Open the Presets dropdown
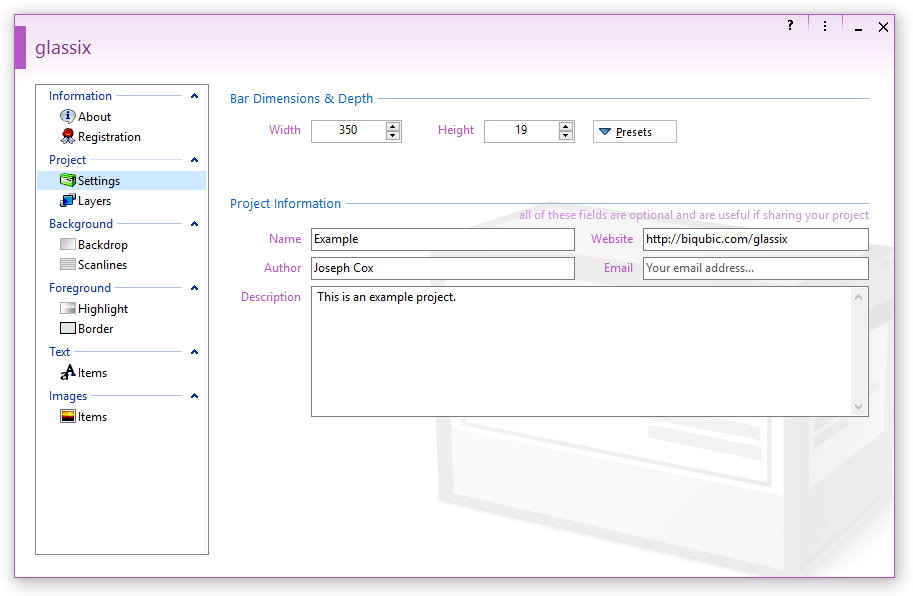Viewport: 913px width, 596px height. point(634,132)
